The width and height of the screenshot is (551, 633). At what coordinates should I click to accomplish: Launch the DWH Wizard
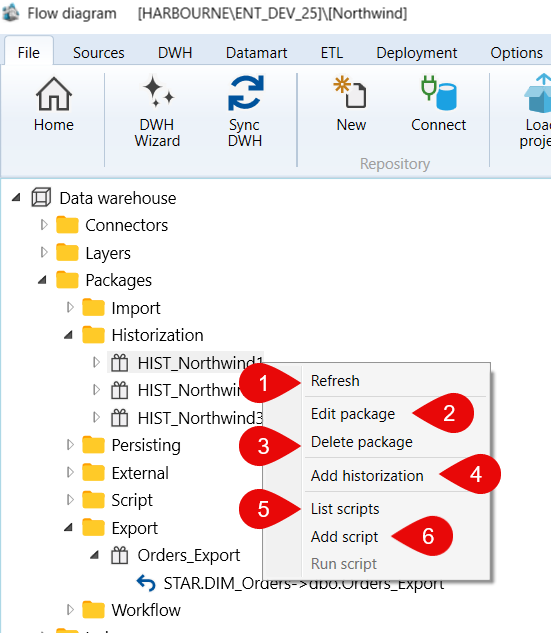pyautogui.click(x=157, y=92)
